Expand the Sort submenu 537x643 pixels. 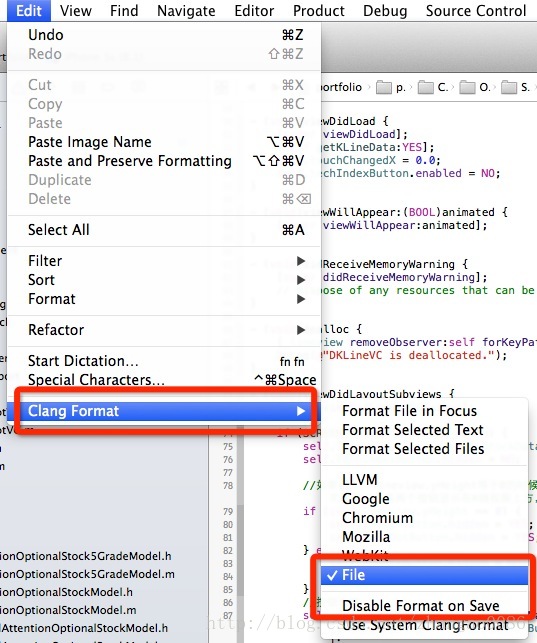tap(164, 280)
